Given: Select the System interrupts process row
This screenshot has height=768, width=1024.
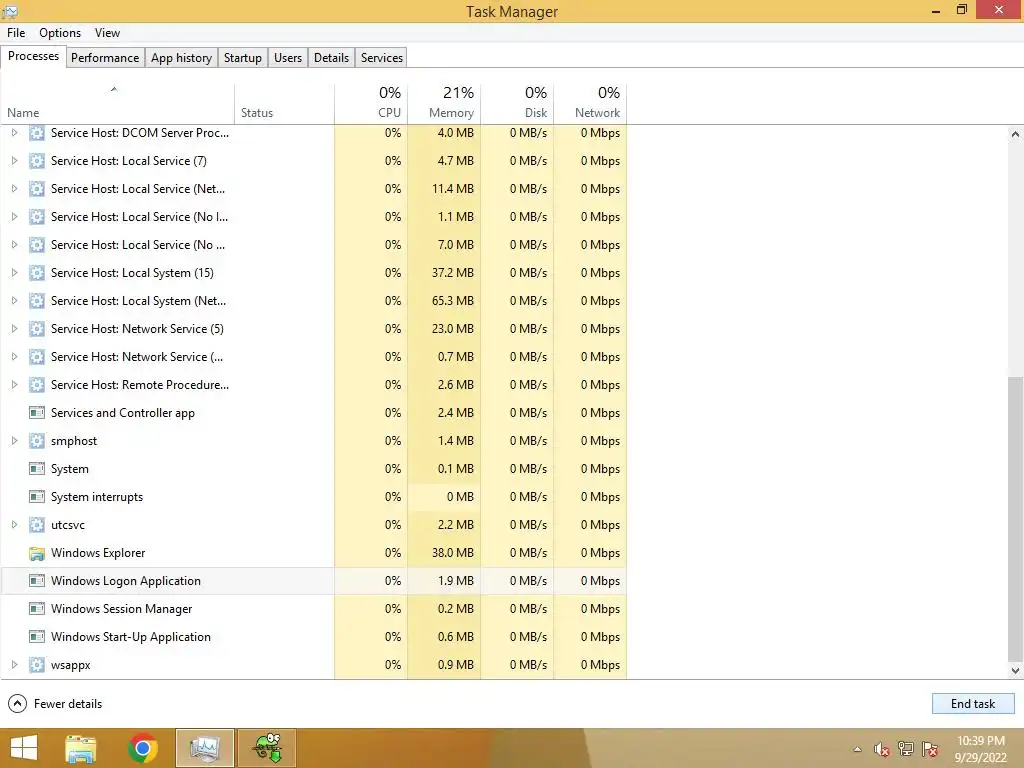Looking at the screenshot, I should pyautogui.click(x=313, y=497).
